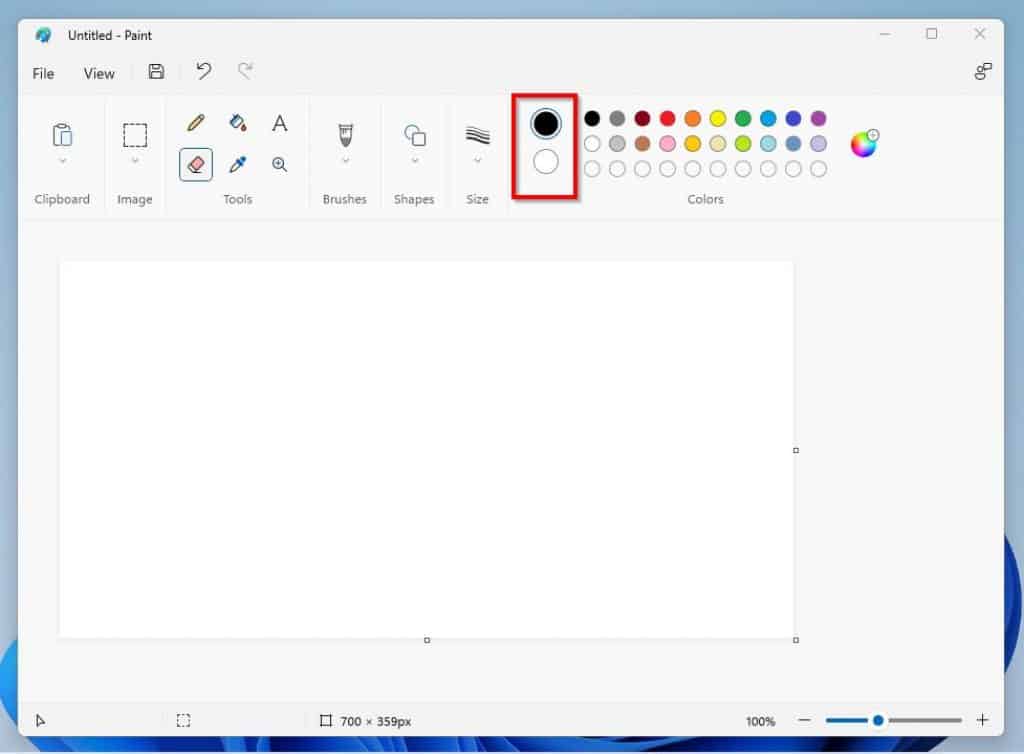Pick the bright red palette swatch
The height and width of the screenshot is (754, 1024).
667,118
